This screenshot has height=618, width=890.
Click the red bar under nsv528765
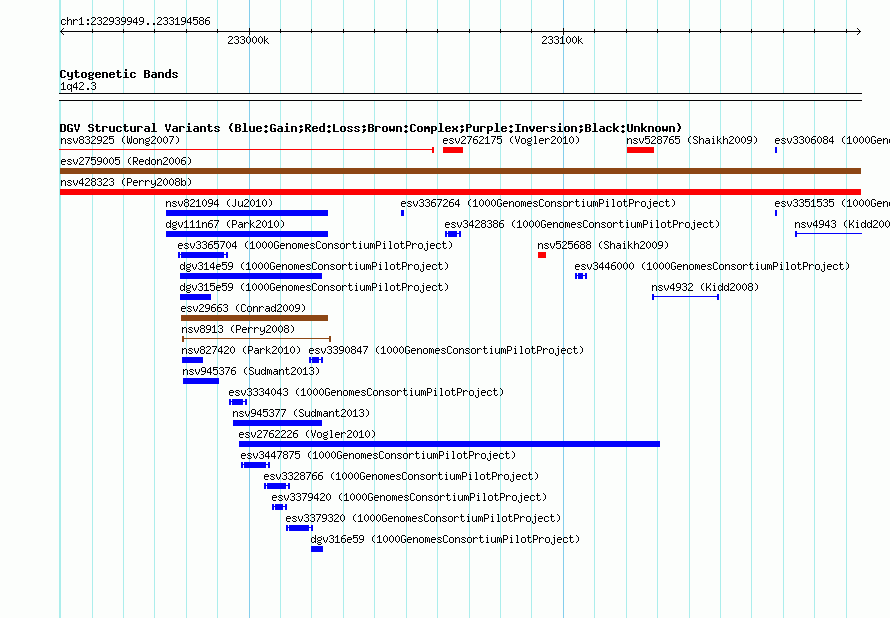pos(640,150)
